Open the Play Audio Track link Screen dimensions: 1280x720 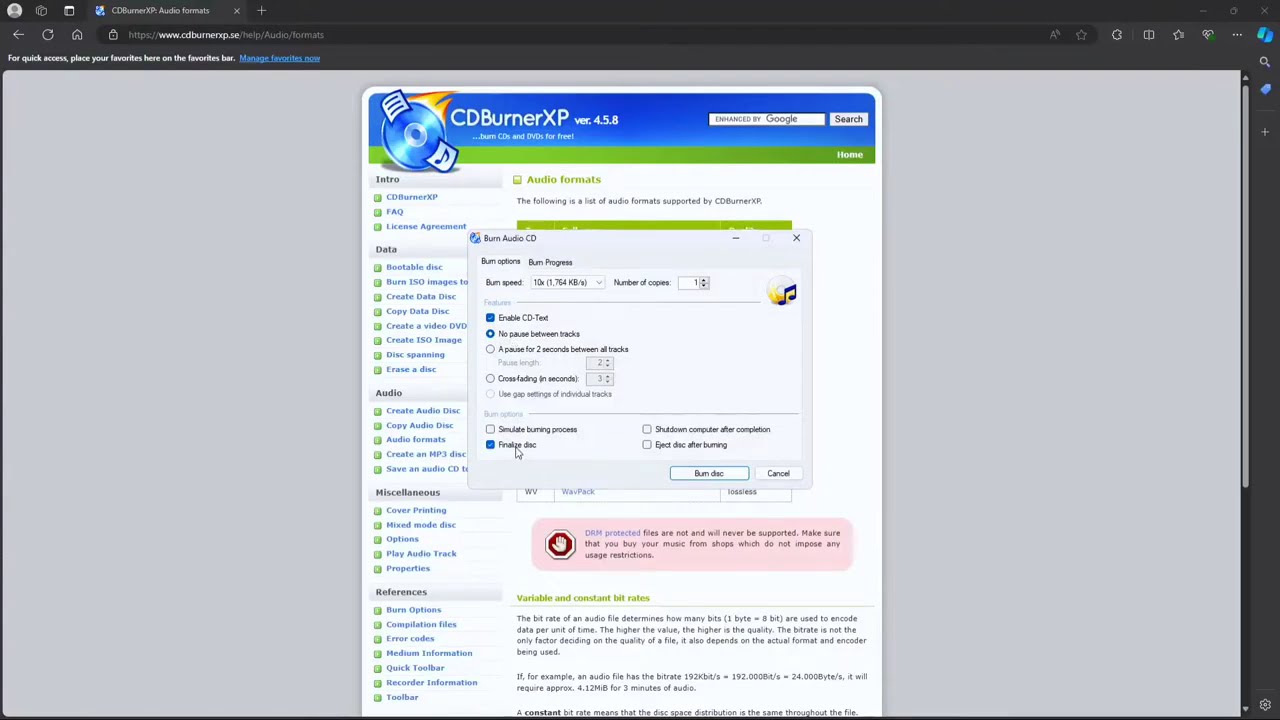point(421,554)
